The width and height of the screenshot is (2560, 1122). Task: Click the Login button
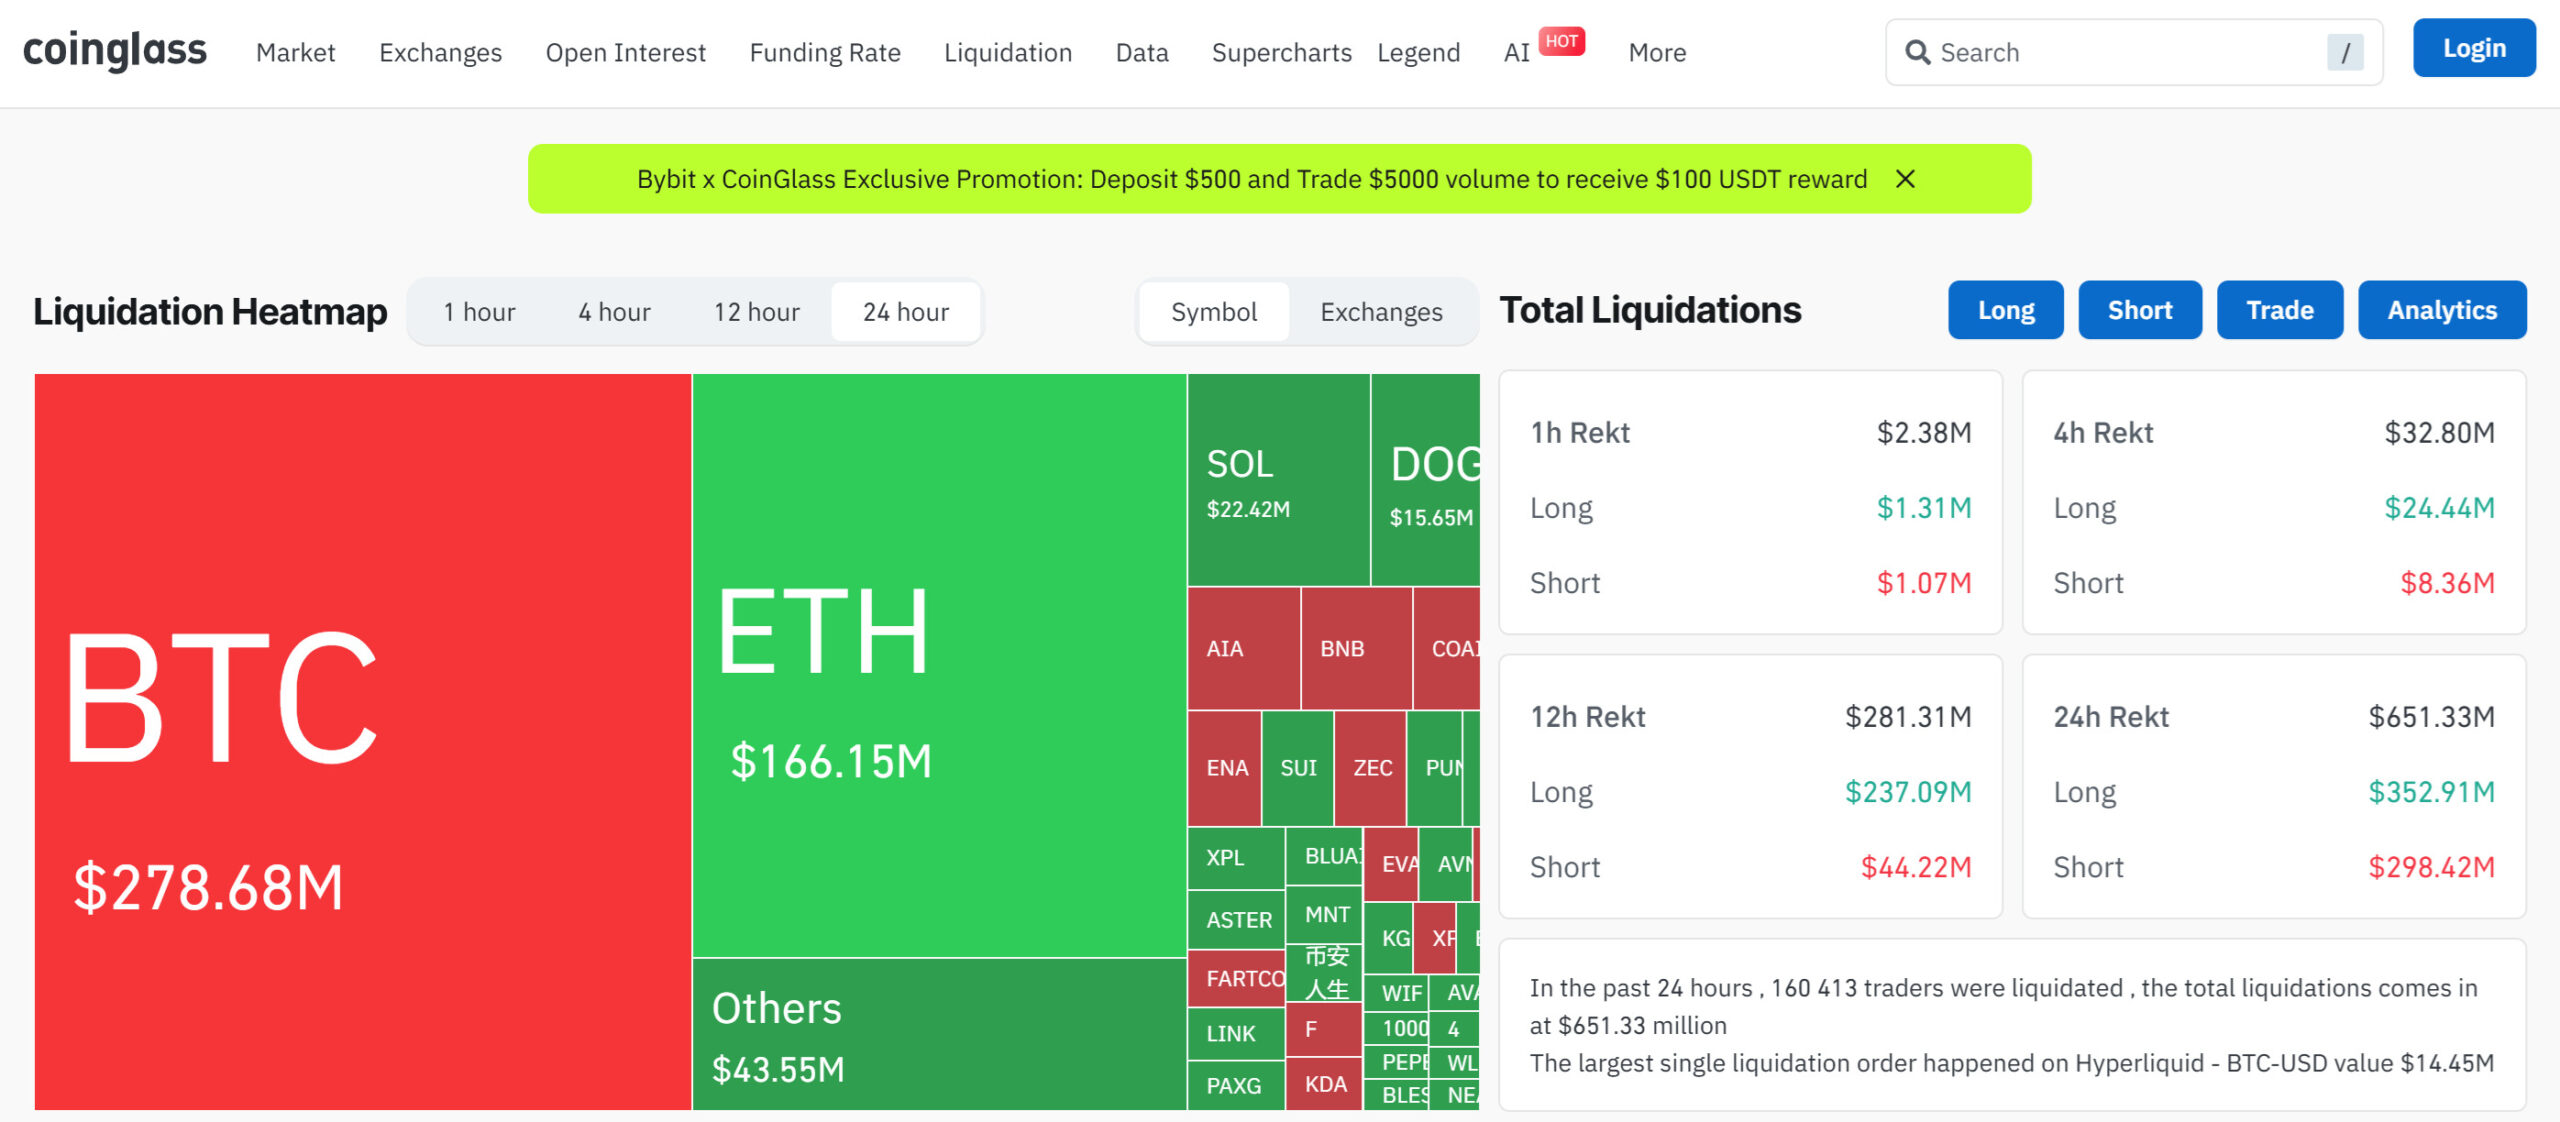(x=2474, y=48)
